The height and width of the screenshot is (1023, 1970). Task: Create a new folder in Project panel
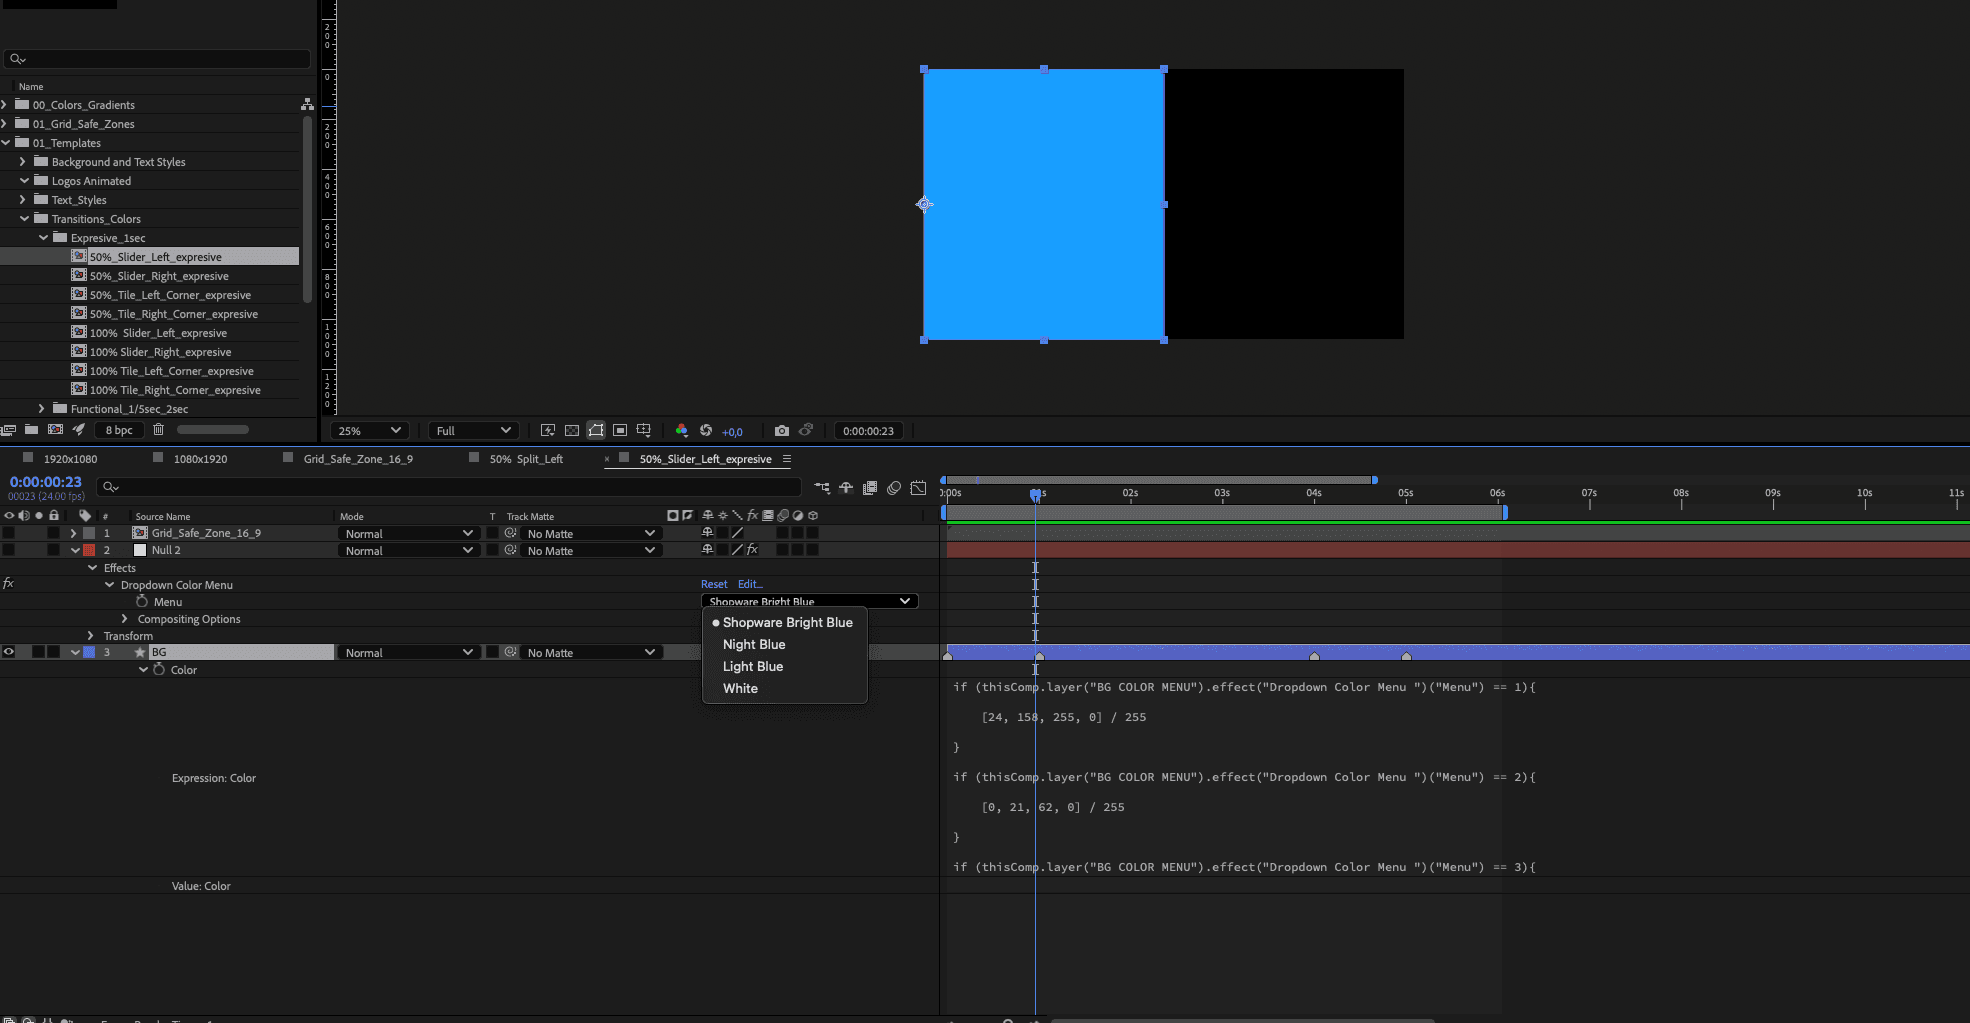[32, 430]
